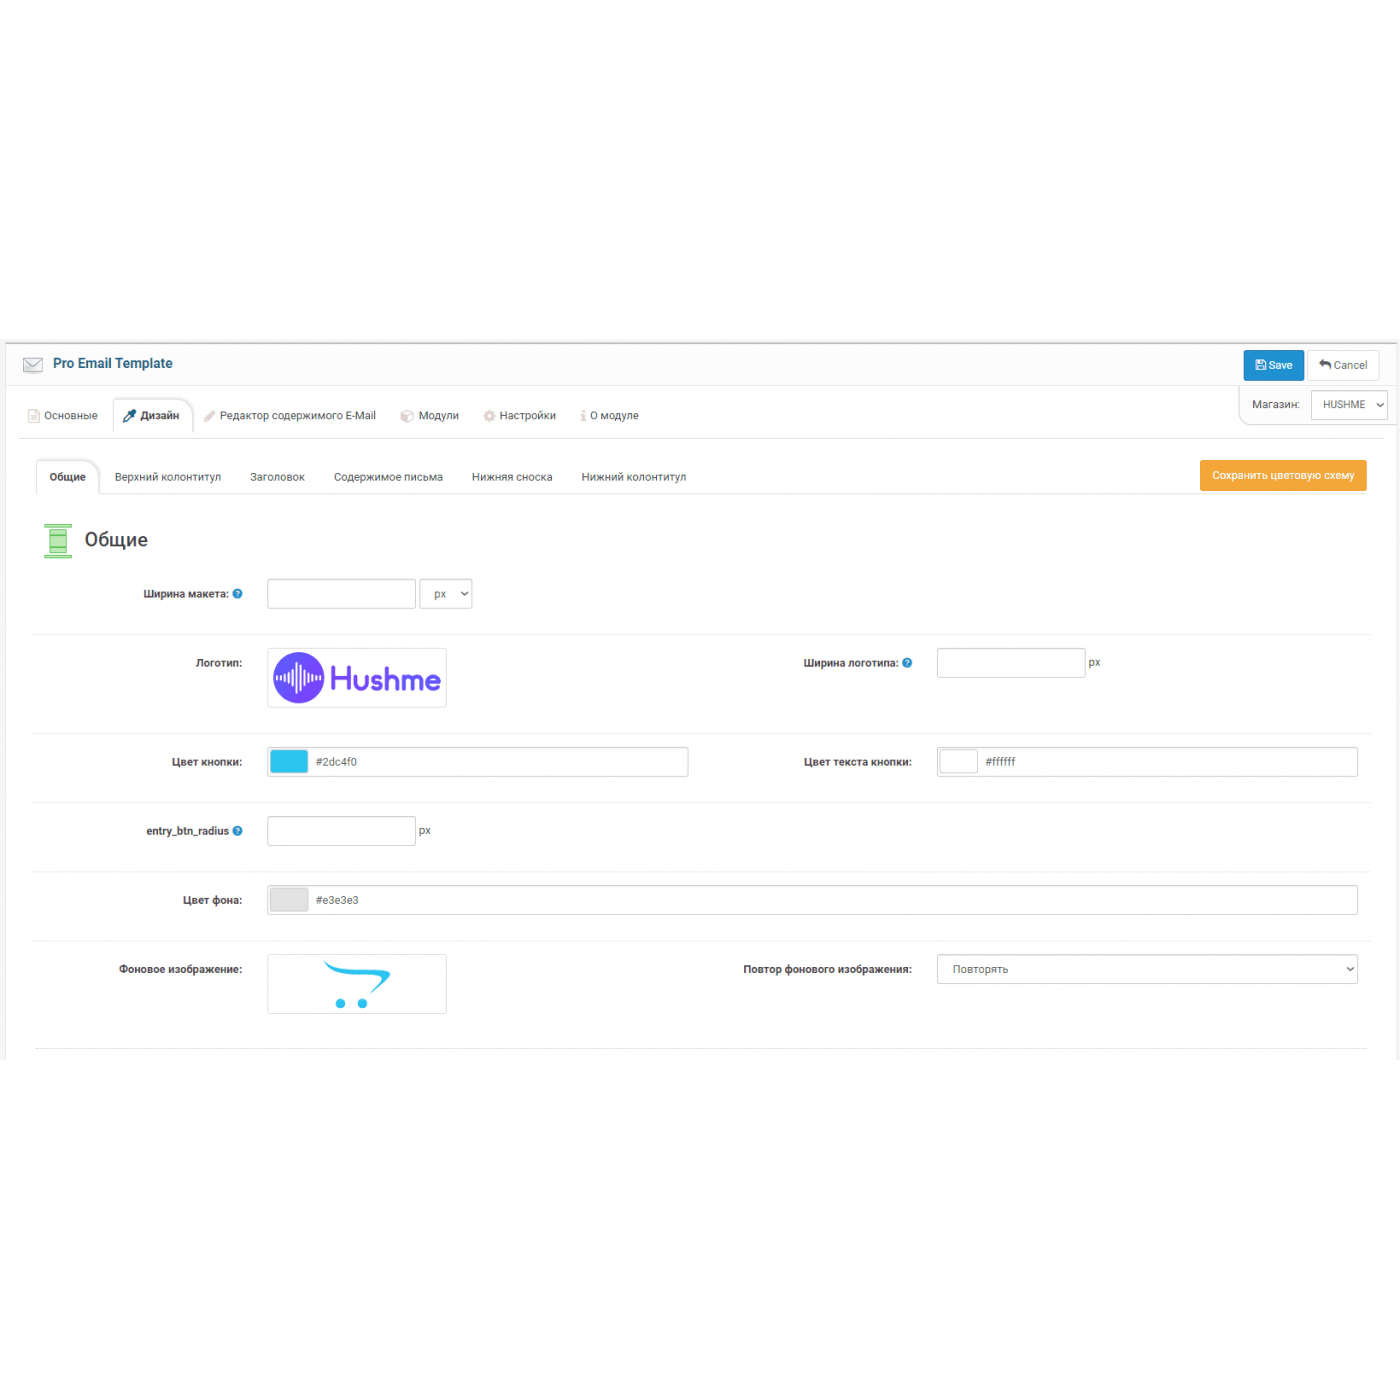Click the Hushme logo thumbnail
The image size is (1400, 1400).
point(357,678)
